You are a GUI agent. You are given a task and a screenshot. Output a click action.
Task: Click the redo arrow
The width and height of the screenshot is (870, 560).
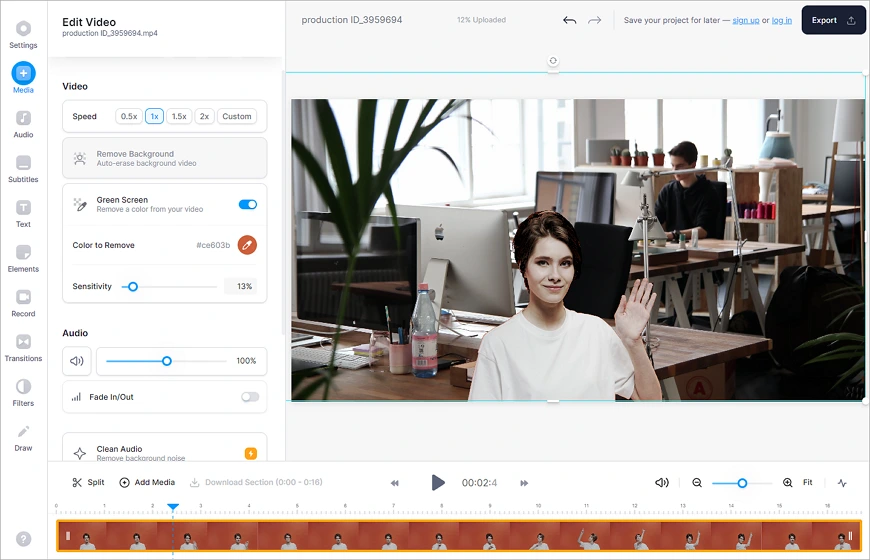(594, 21)
